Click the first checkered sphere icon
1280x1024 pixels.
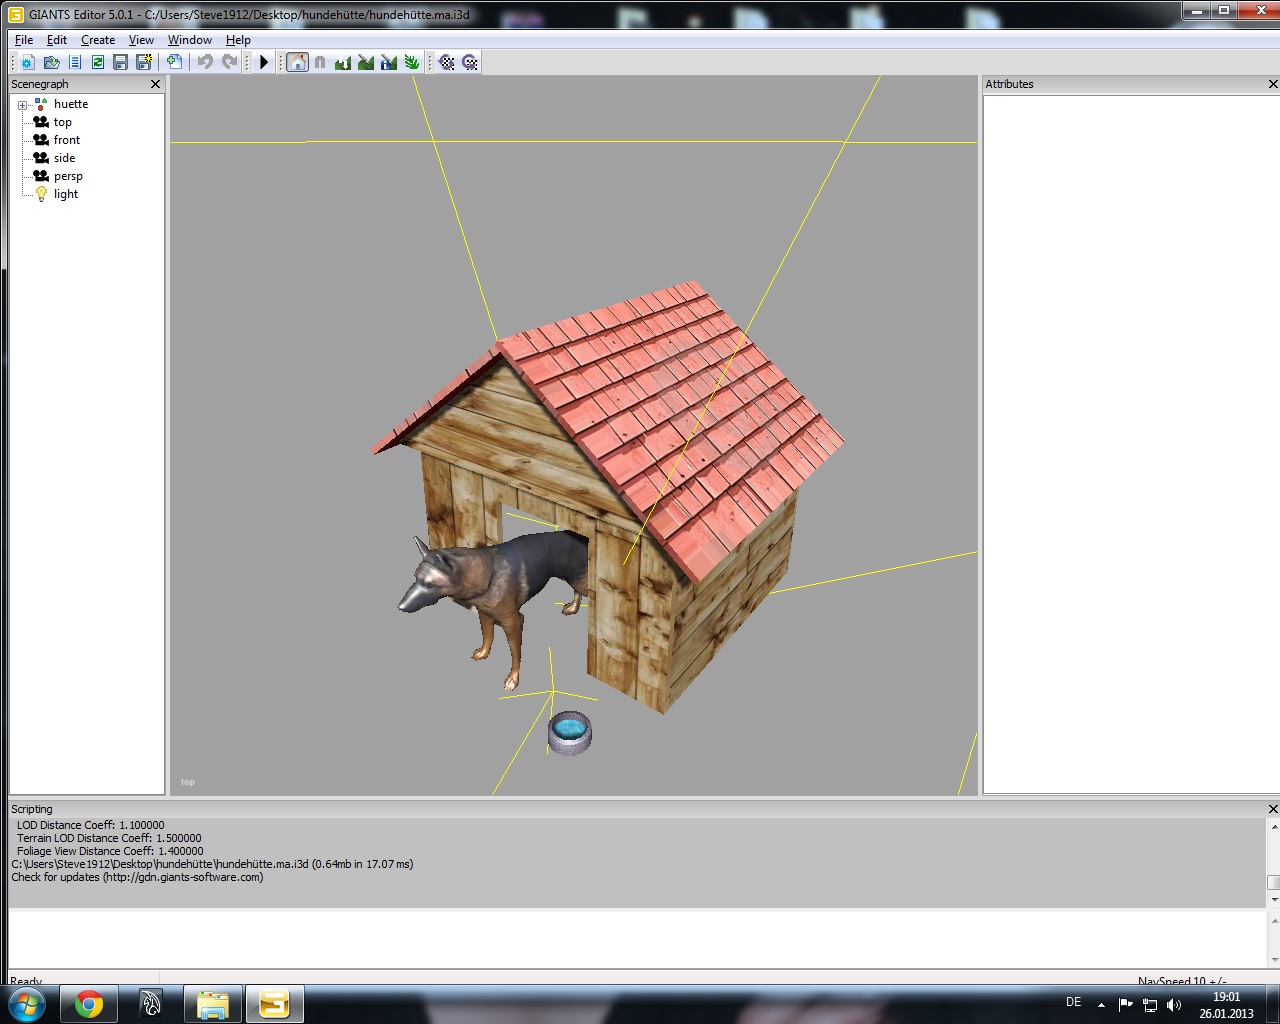pos(447,62)
